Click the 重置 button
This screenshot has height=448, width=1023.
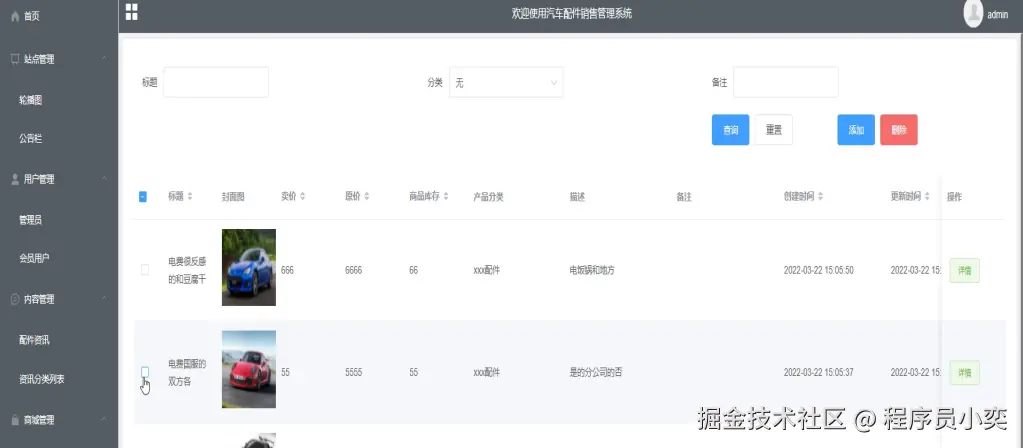[774, 130]
